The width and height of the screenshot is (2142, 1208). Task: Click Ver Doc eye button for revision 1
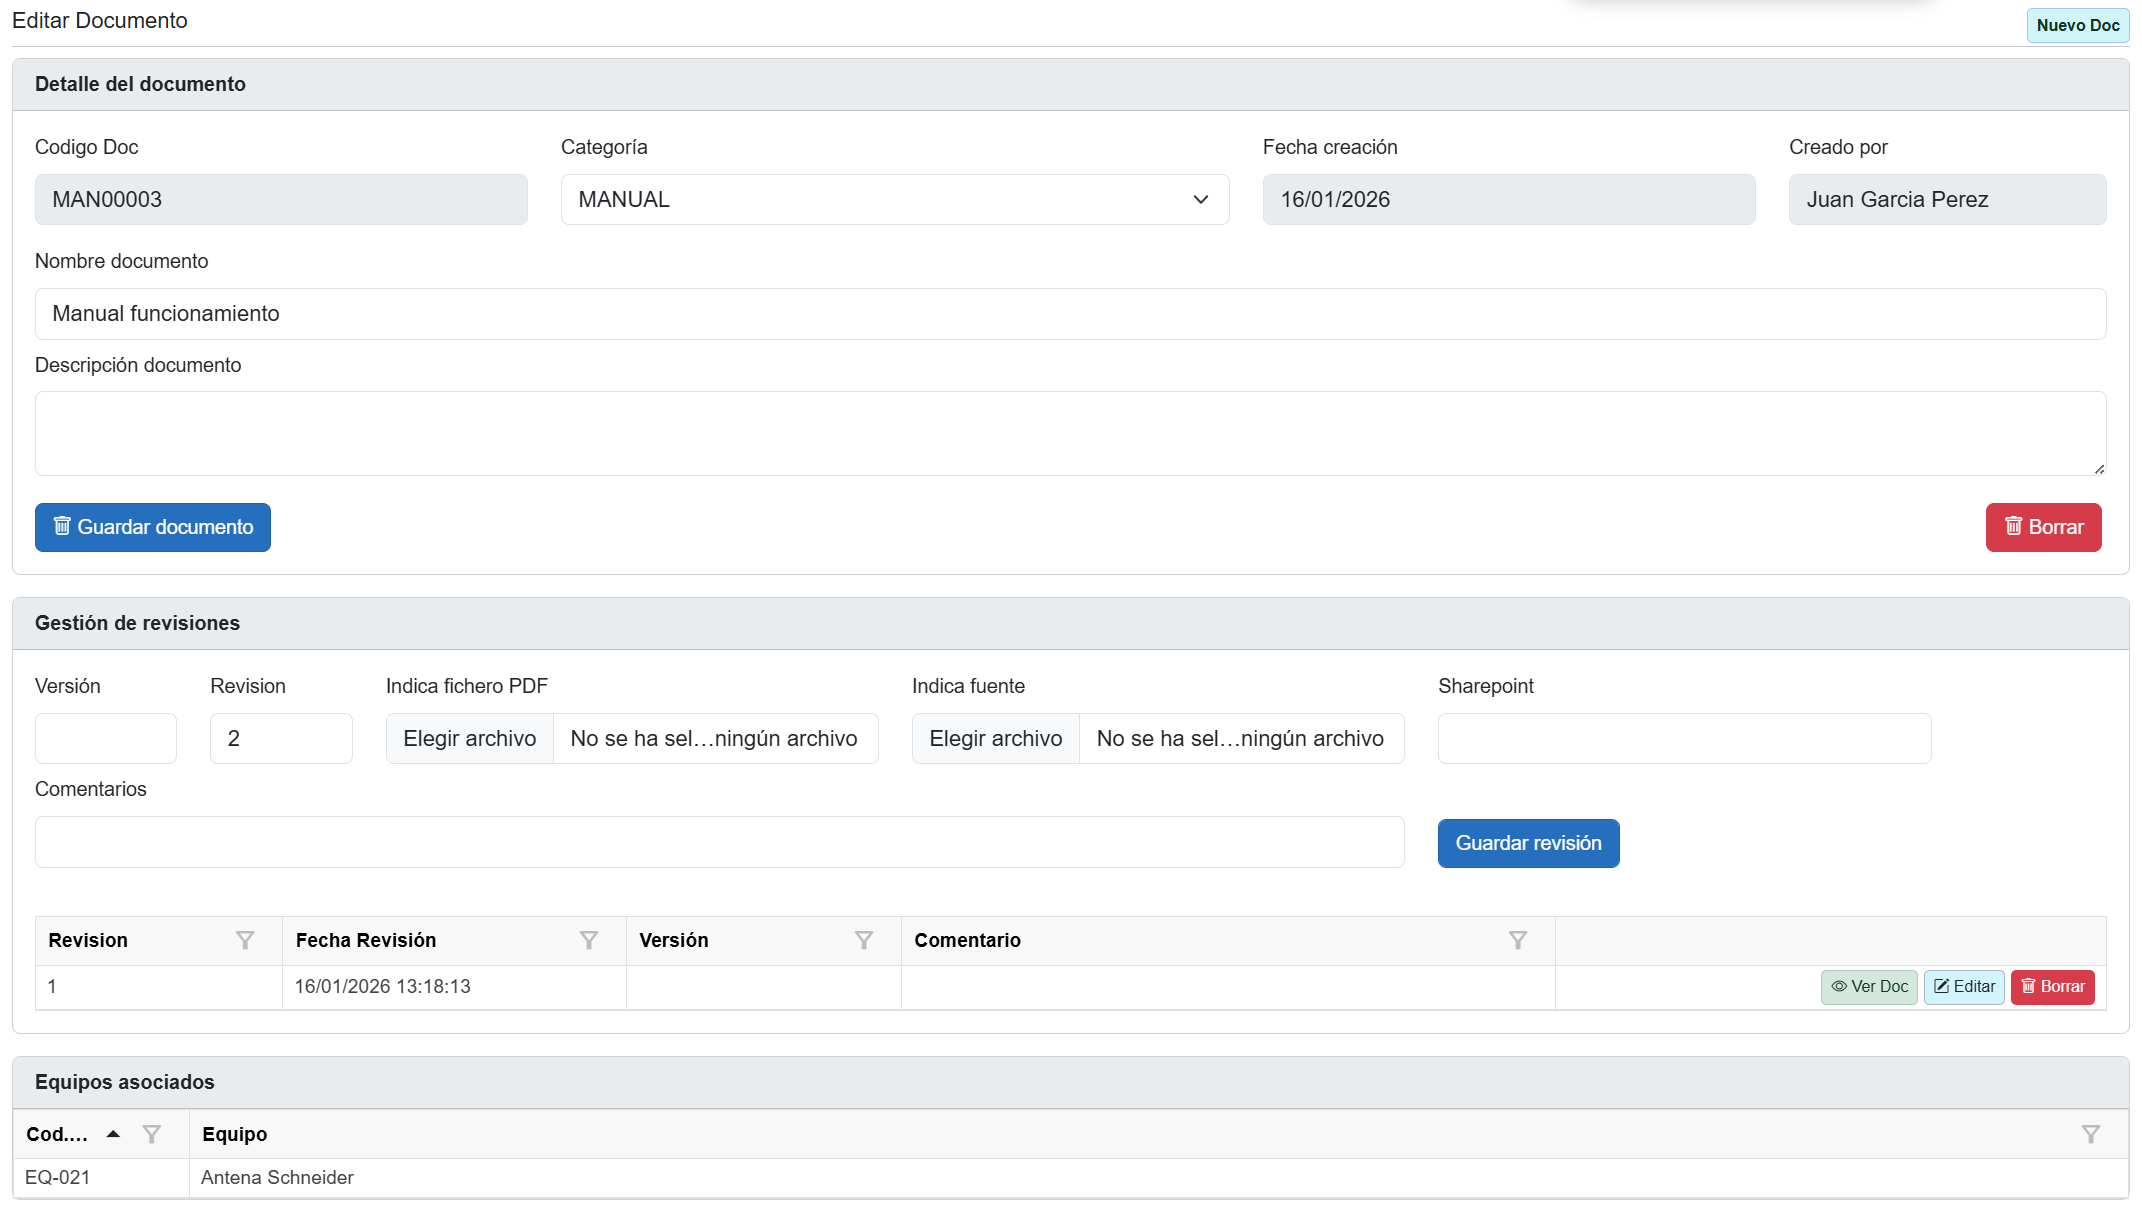point(1869,987)
